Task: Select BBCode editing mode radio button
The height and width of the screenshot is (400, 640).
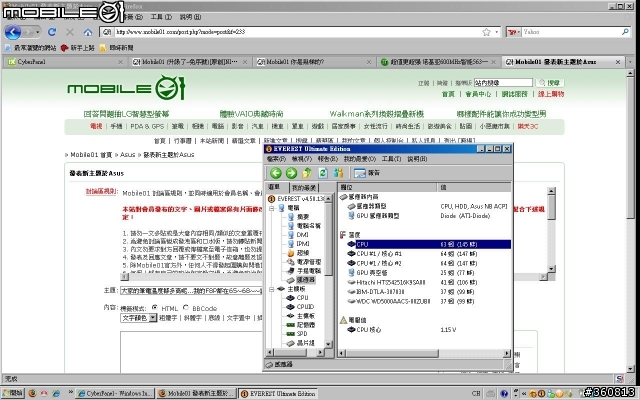Action: (186, 307)
